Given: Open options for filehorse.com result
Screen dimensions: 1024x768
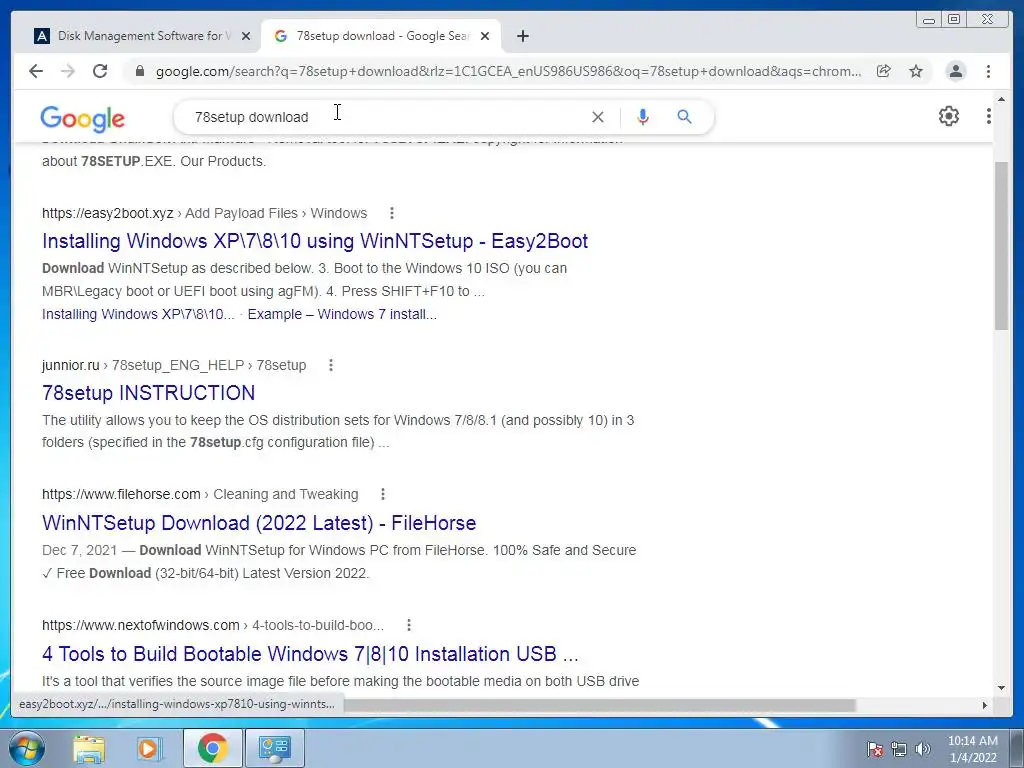Looking at the screenshot, I should pyautogui.click(x=383, y=494).
